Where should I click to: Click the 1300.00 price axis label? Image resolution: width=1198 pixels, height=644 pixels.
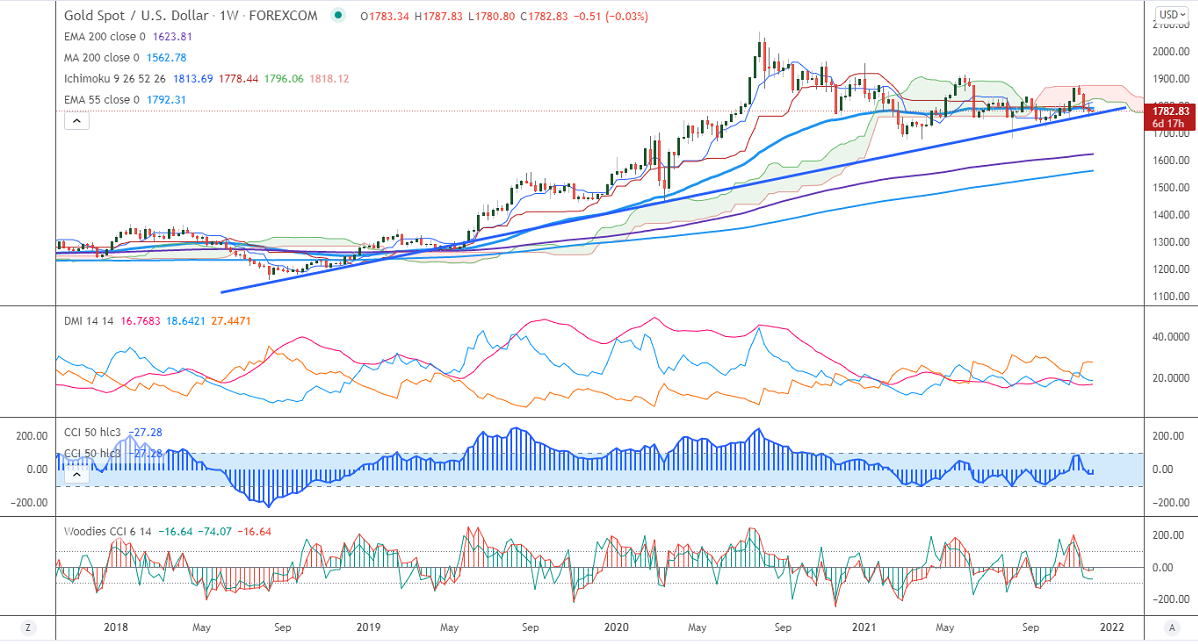tap(1171, 242)
